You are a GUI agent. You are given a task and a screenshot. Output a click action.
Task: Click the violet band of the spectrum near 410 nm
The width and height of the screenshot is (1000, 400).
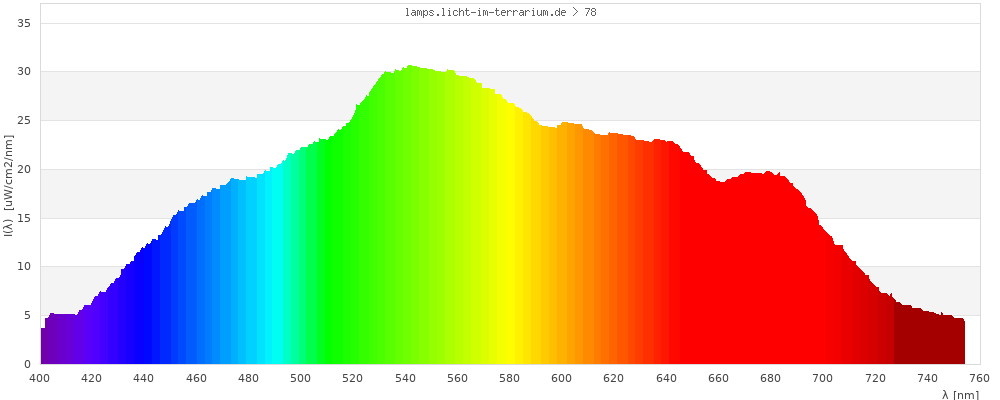(66, 340)
